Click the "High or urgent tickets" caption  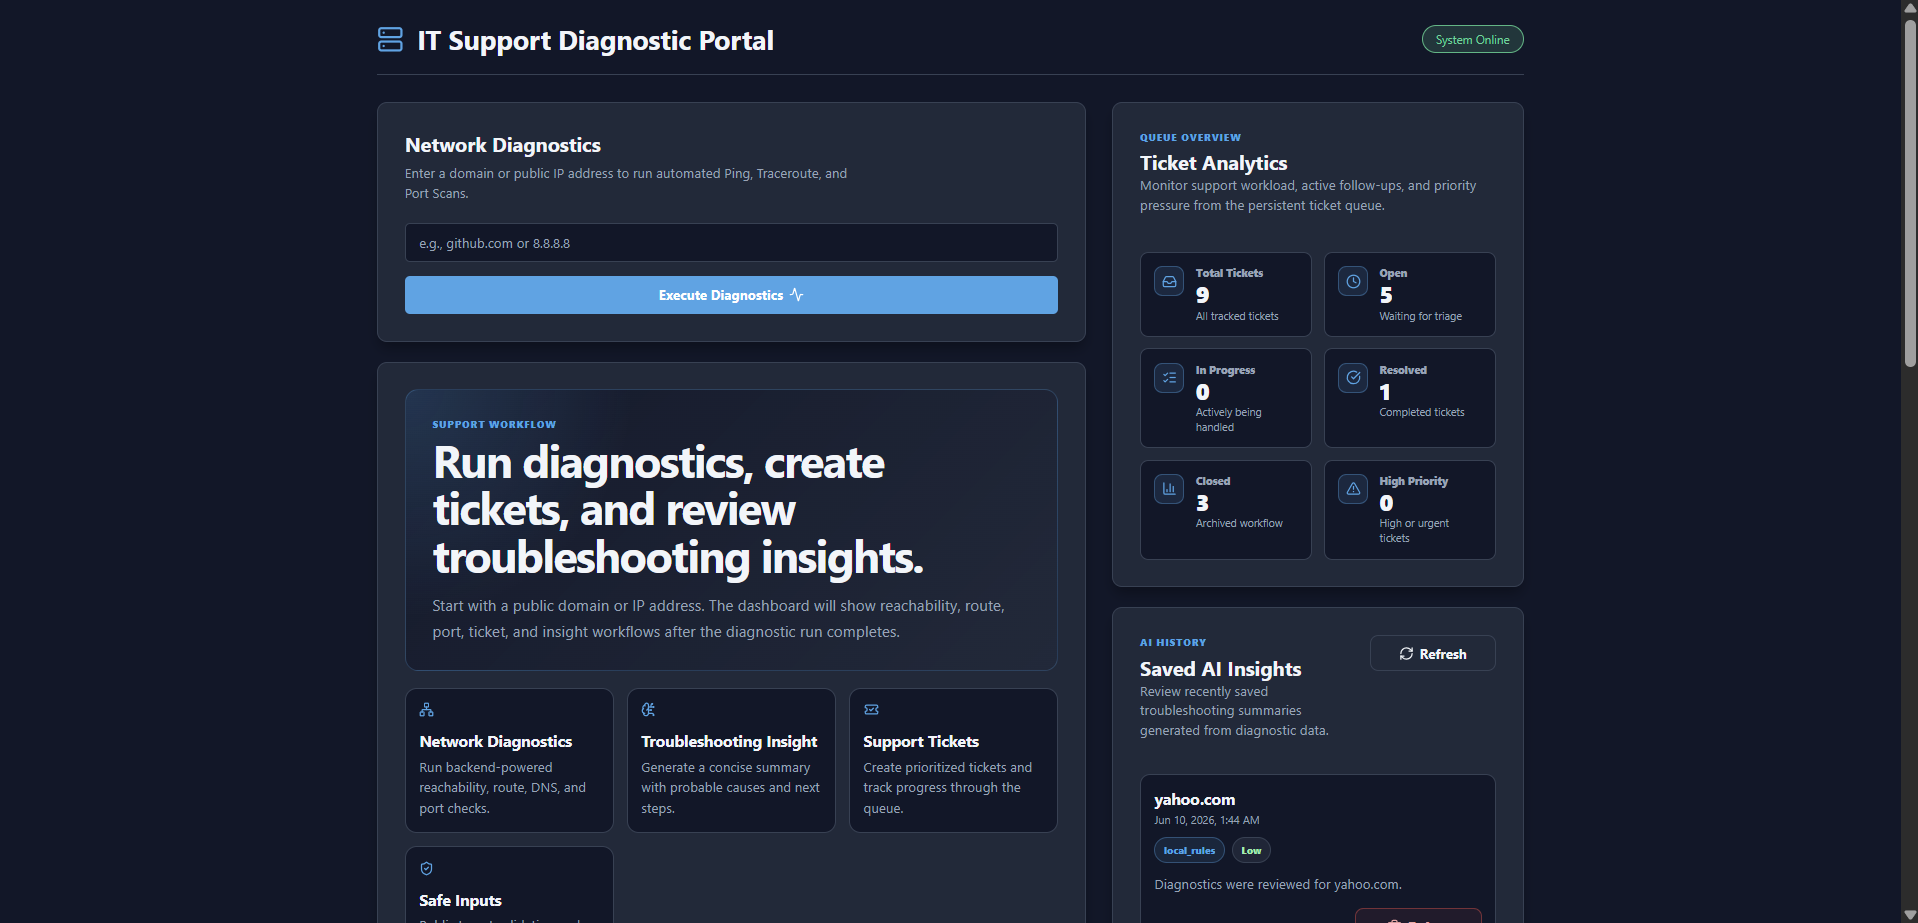click(x=1414, y=531)
